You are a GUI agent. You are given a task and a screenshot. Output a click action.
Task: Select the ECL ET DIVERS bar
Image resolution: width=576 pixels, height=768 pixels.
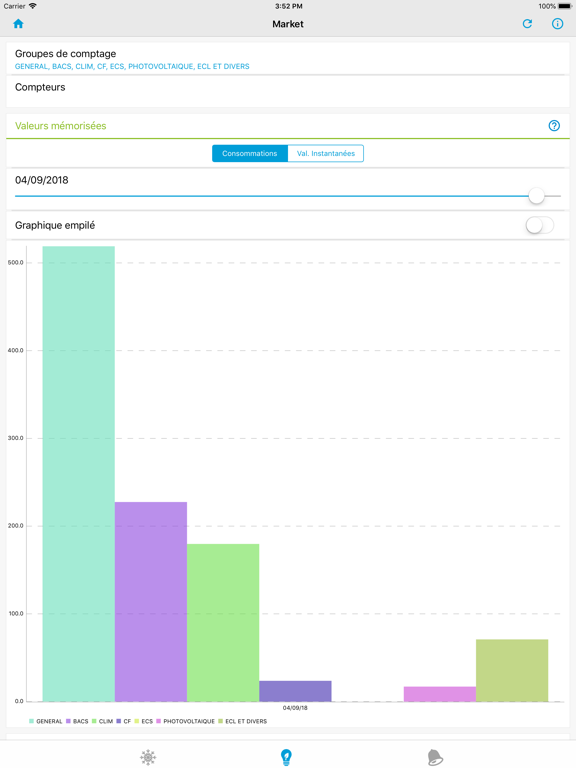[x=512, y=671]
